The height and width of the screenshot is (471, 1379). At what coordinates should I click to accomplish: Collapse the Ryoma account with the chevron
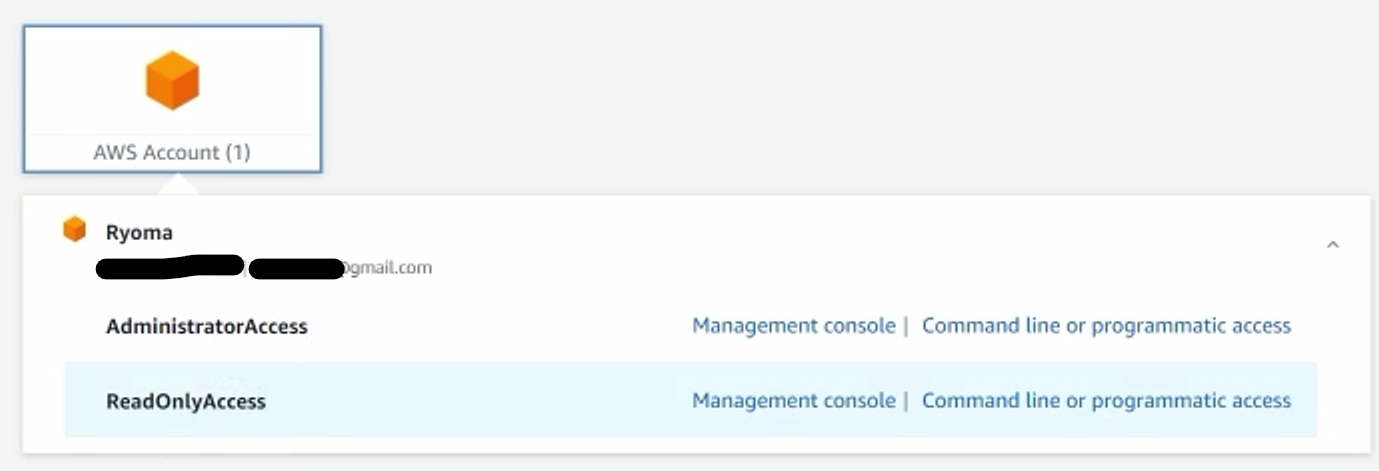pos(1332,244)
